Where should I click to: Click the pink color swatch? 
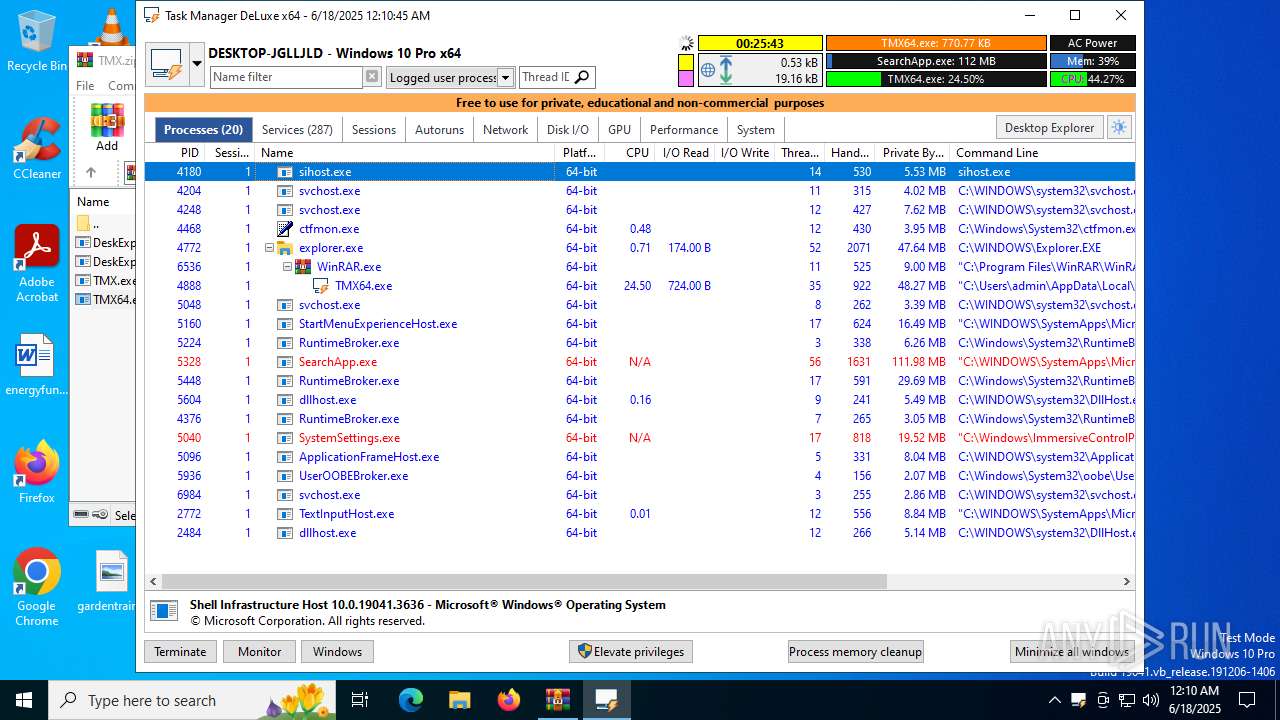686,79
